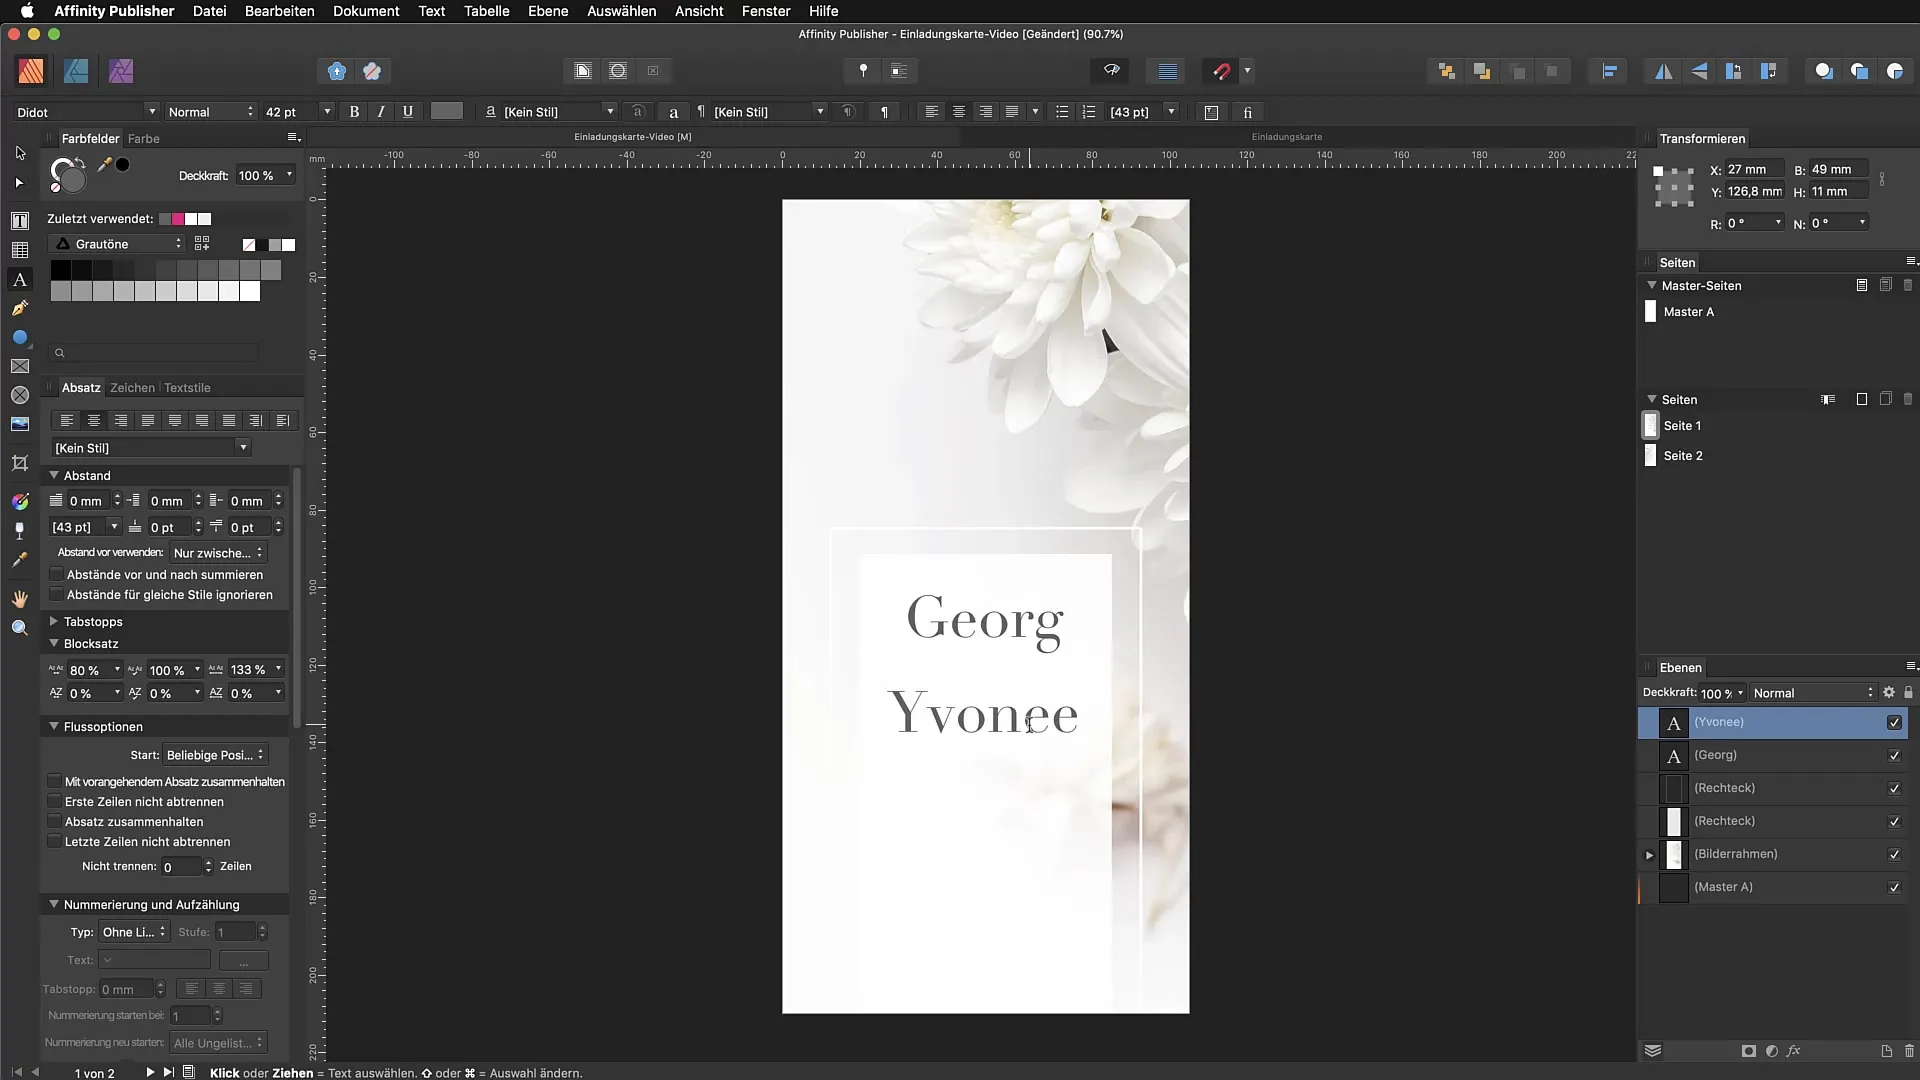Select the Crop tool
The width and height of the screenshot is (1920, 1080).
tap(20, 463)
